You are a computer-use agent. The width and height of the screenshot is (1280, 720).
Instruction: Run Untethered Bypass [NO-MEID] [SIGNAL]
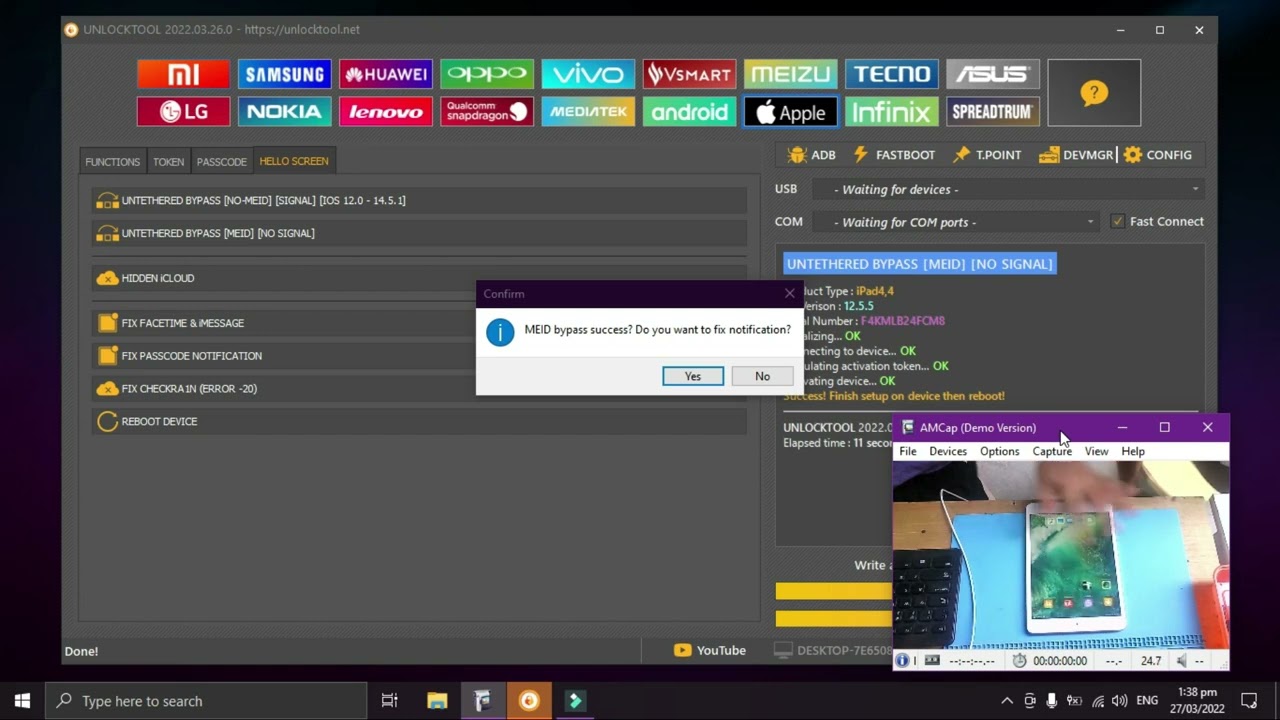click(419, 200)
